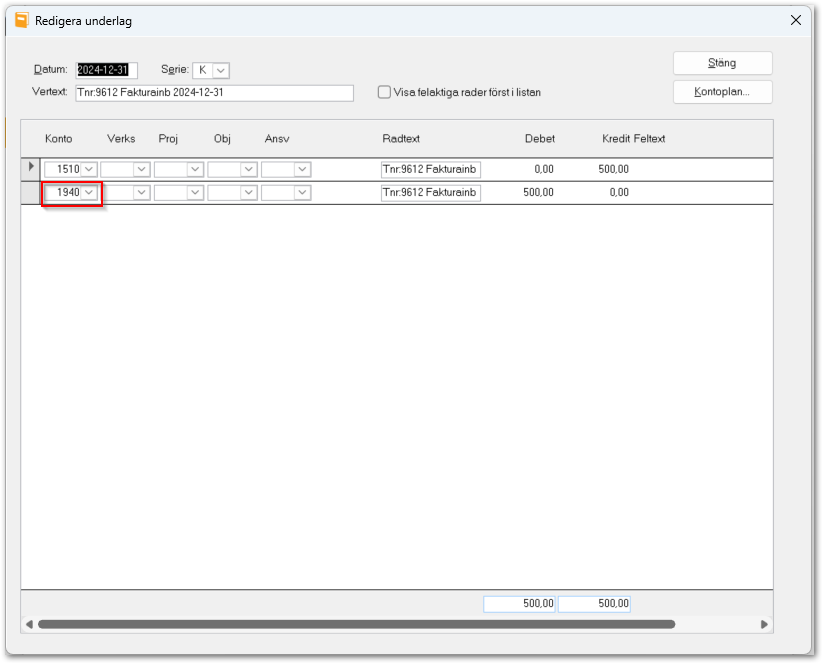Click the Ansv column header
This screenshot has height=664, width=823.
277,139
